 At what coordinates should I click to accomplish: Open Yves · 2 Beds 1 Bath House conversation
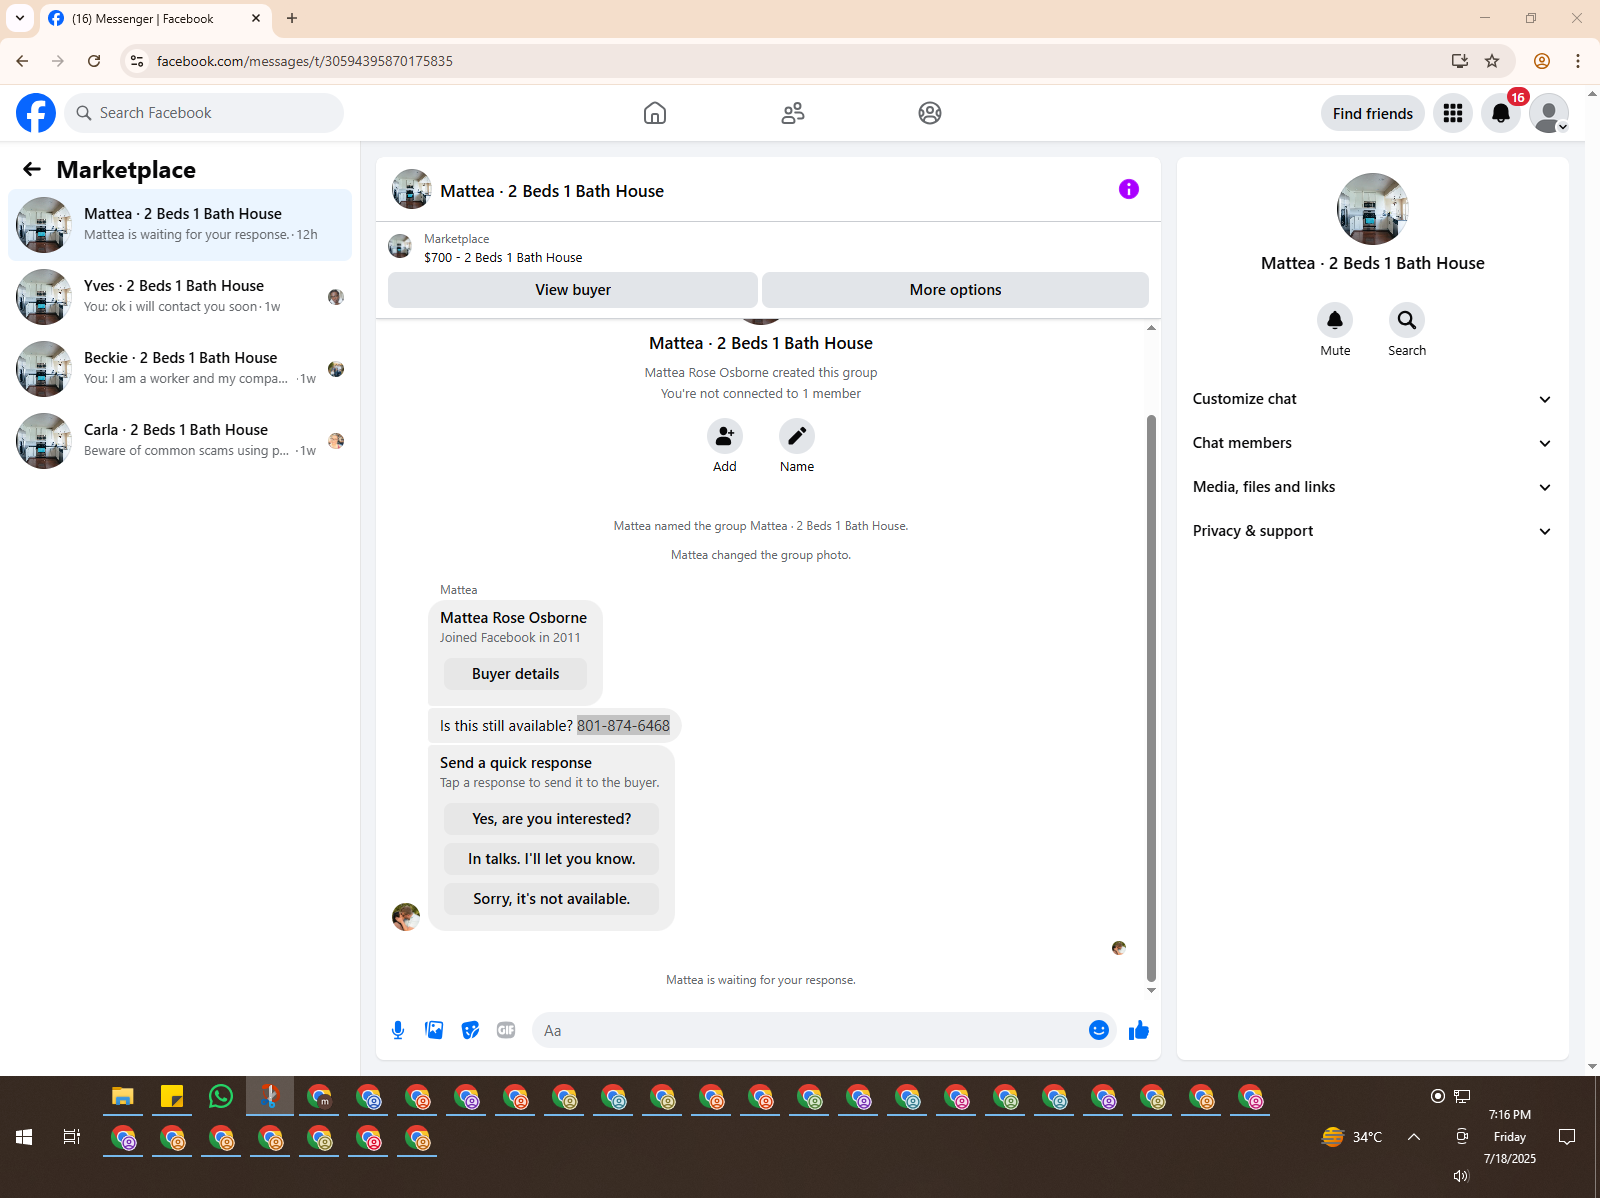pyautogui.click(x=180, y=297)
